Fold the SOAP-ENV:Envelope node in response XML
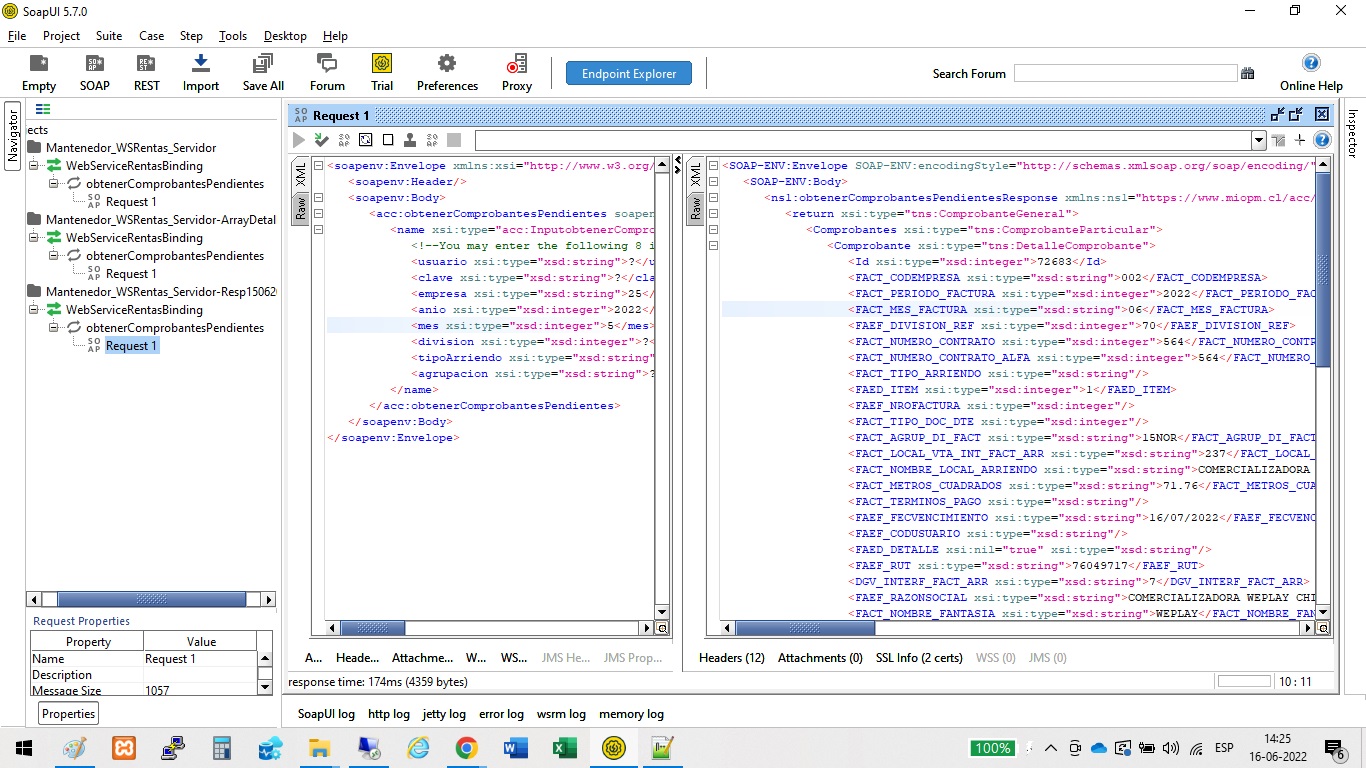Viewport: 1366px width, 768px height. pyautogui.click(x=712, y=166)
